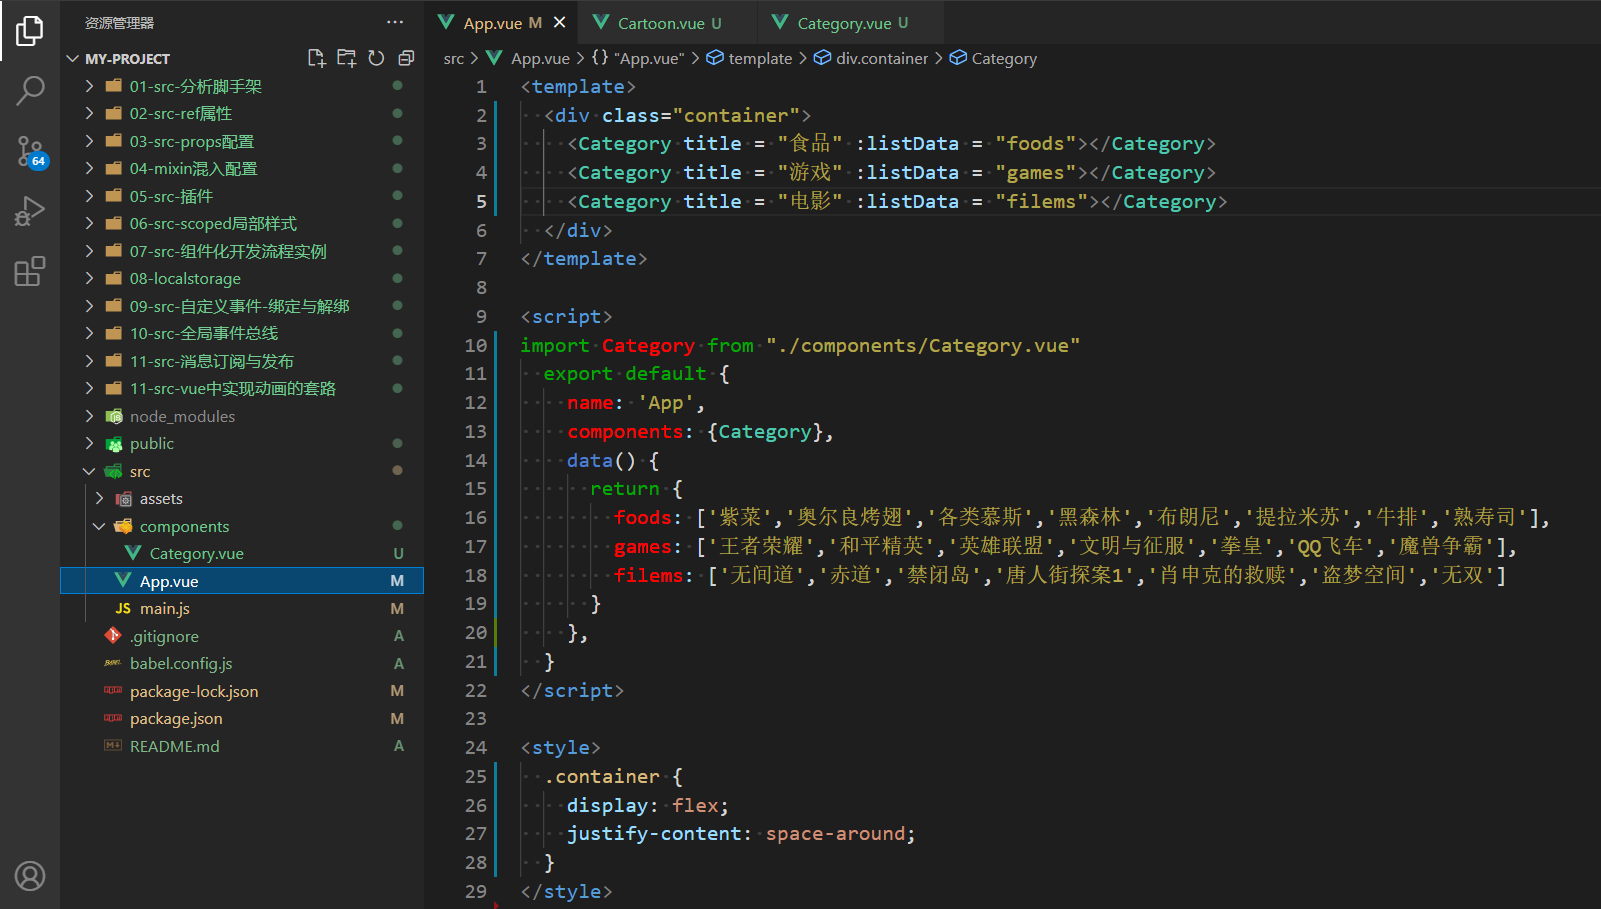Expand the assets folder

pos(241,499)
